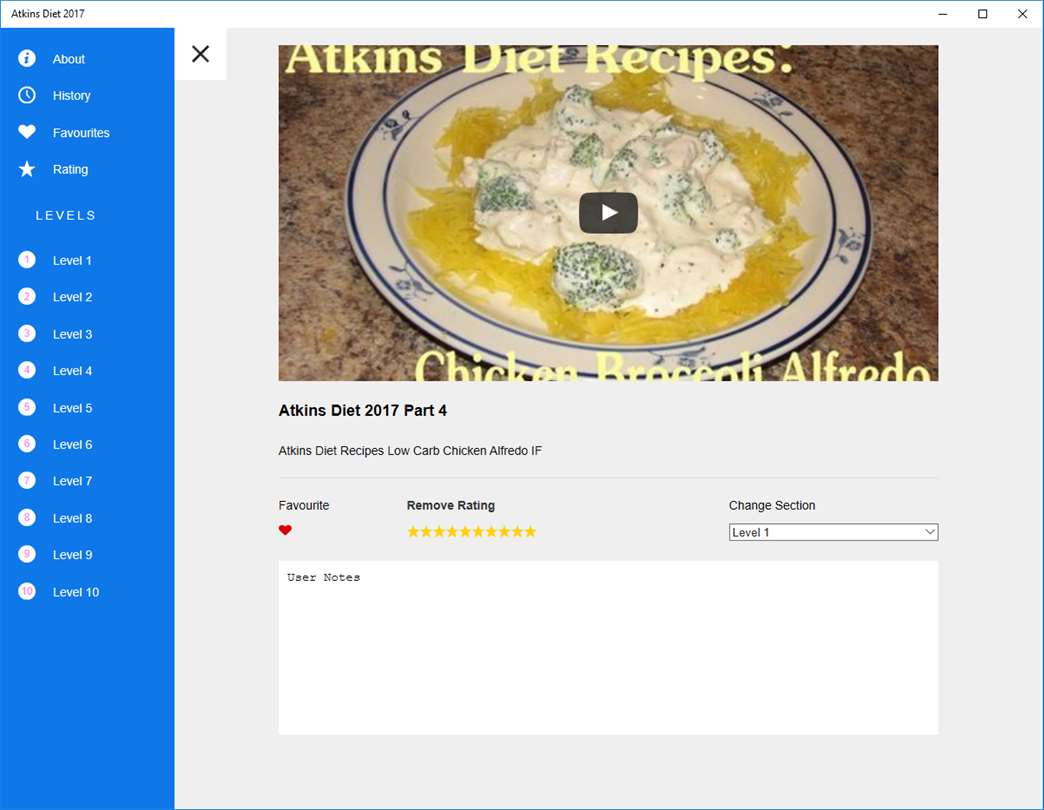Click the Rating star icon in sidebar
The width and height of the screenshot is (1044, 810).
point(27,169)
